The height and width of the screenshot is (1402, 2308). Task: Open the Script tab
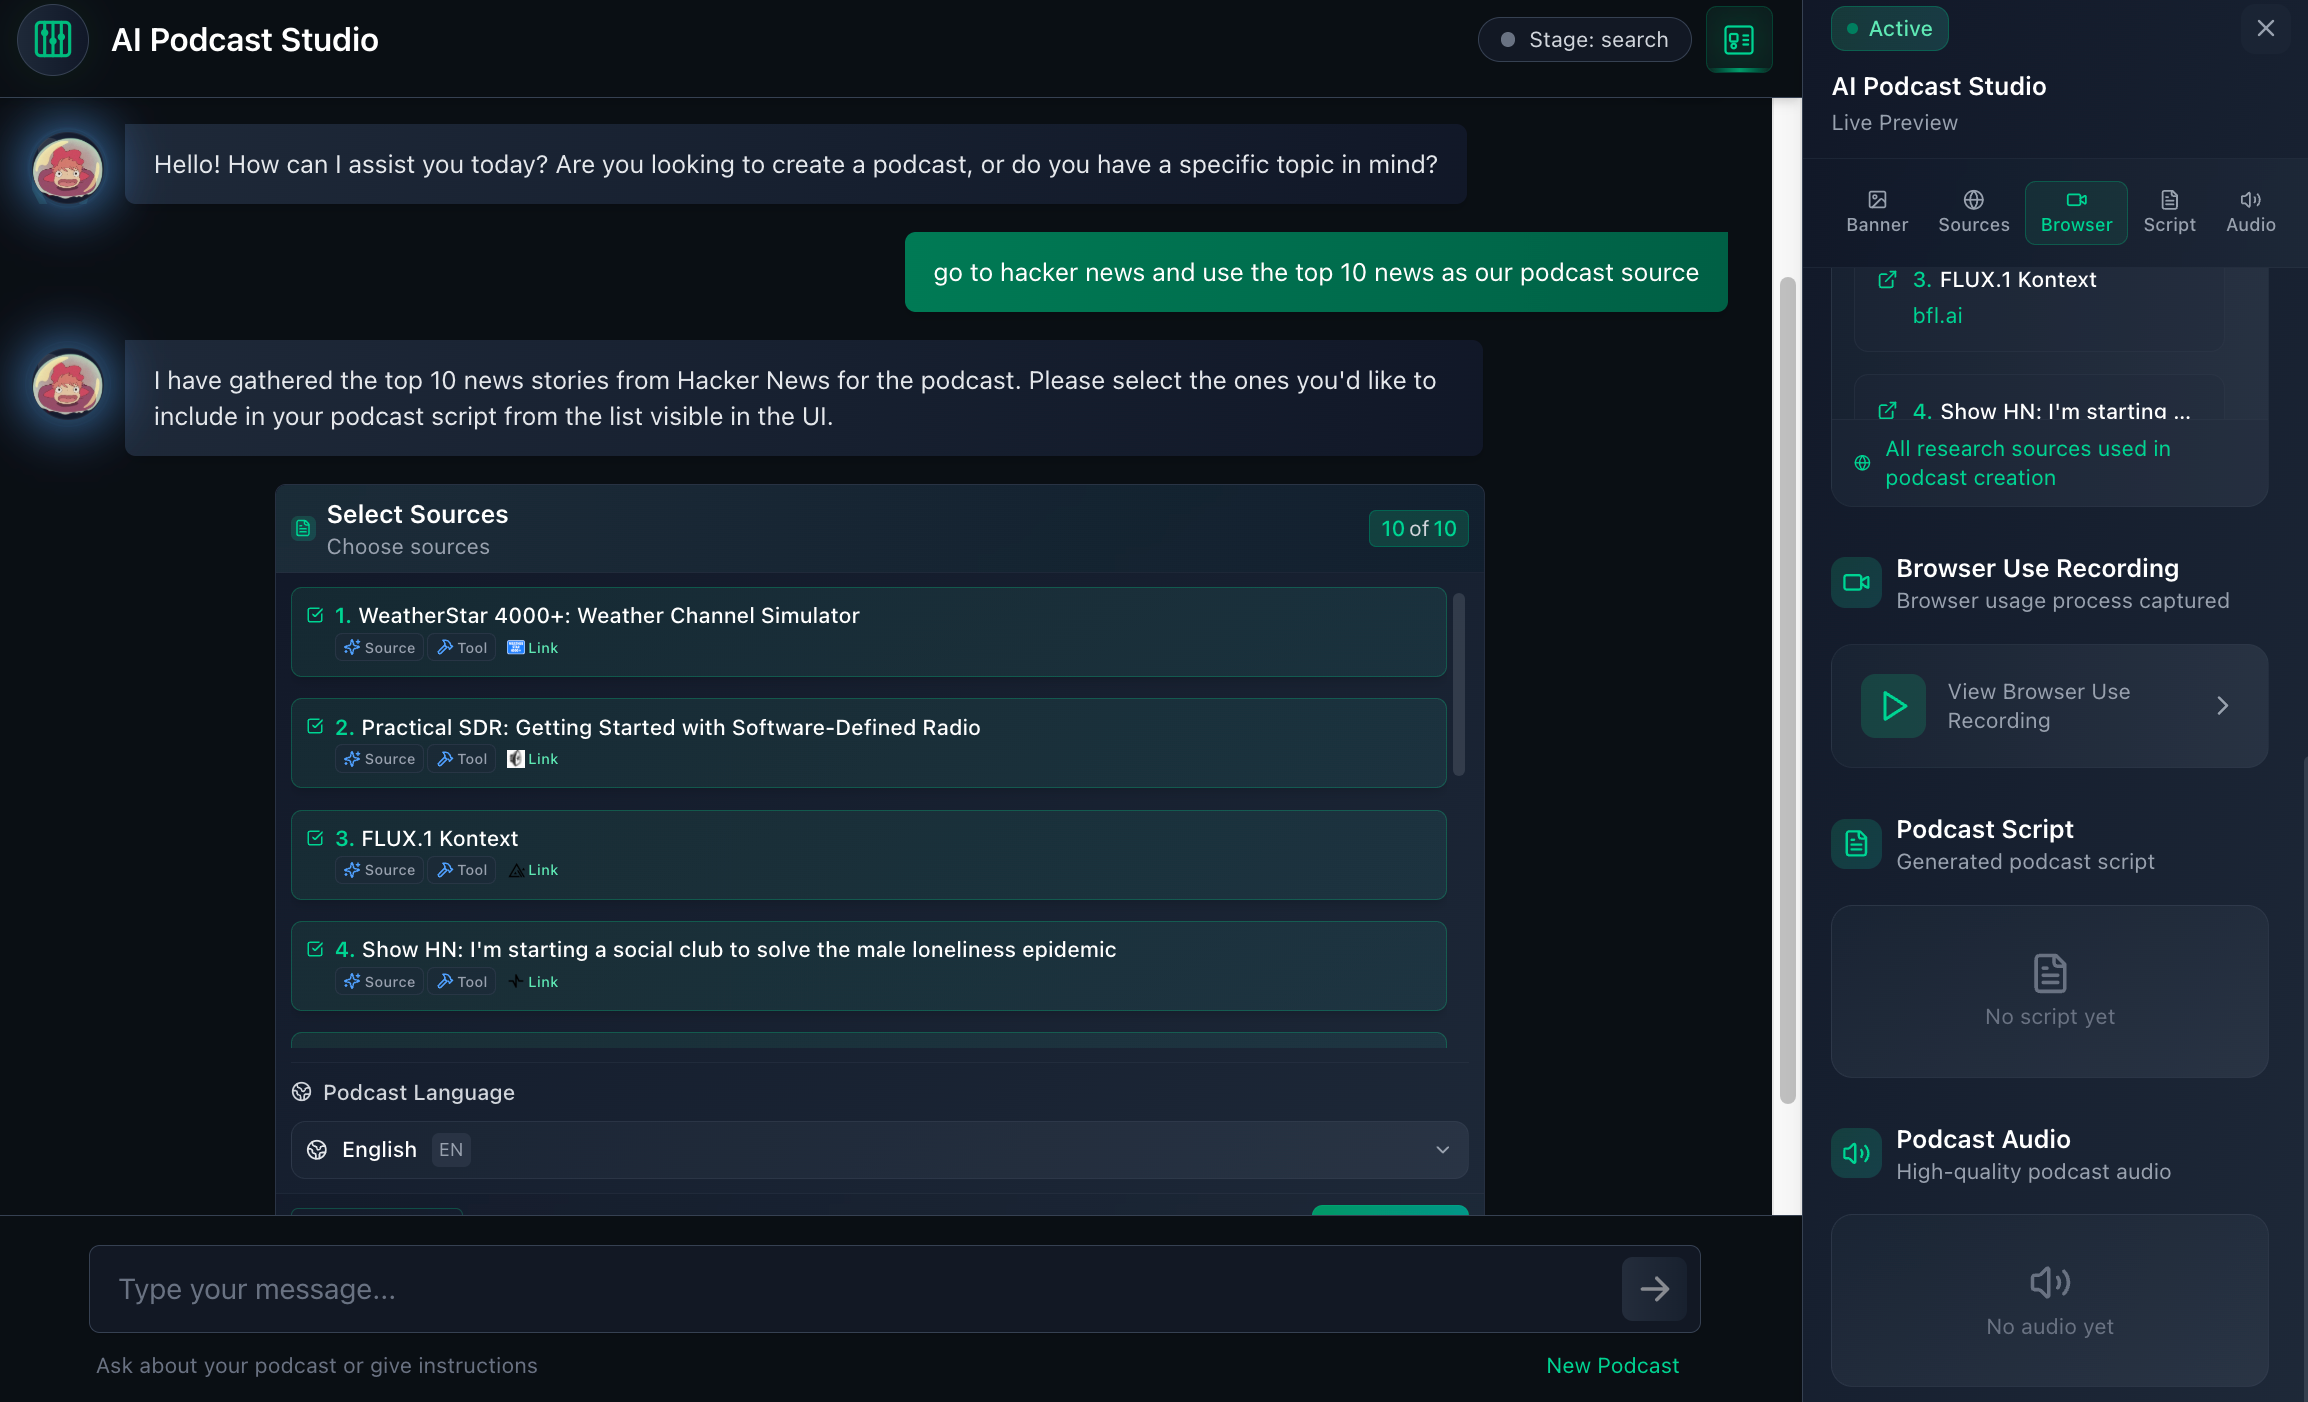tap(2169, 212)
